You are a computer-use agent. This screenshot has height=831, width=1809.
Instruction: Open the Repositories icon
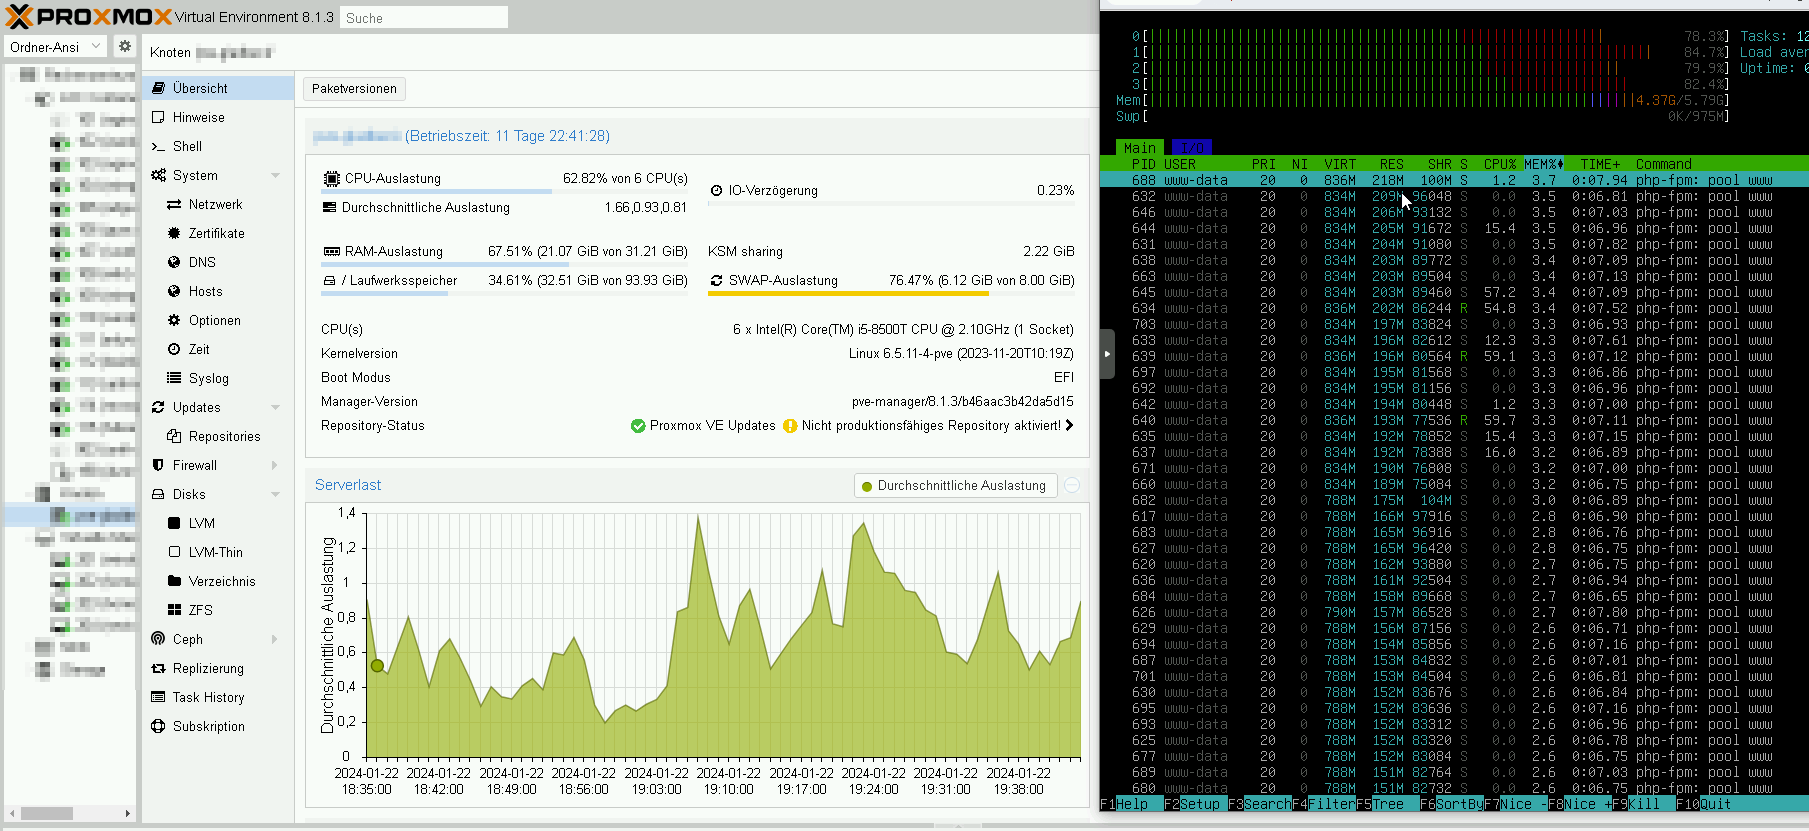click(174, 436)
